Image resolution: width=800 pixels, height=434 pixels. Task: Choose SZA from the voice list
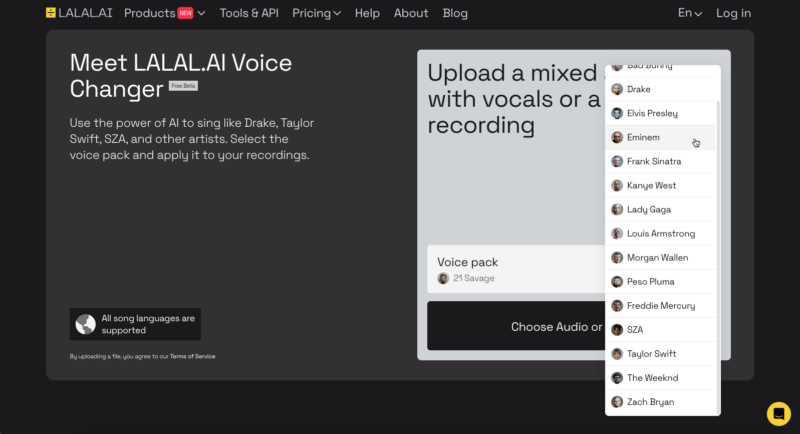(661, 329)
